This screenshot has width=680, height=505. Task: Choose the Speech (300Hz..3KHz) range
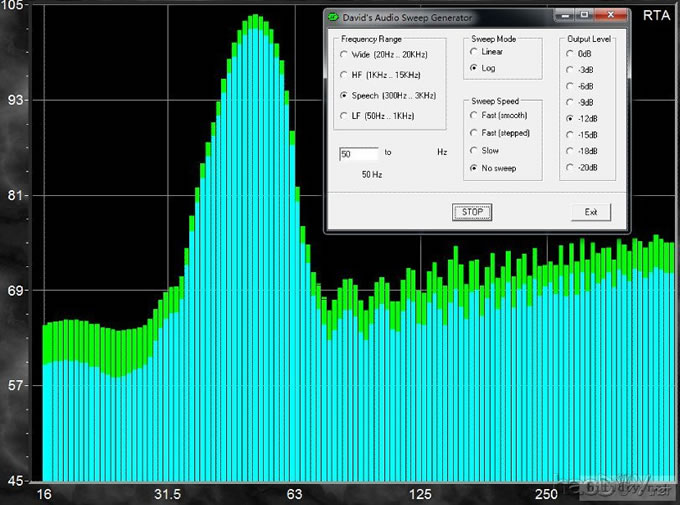(x=345, y=96)
